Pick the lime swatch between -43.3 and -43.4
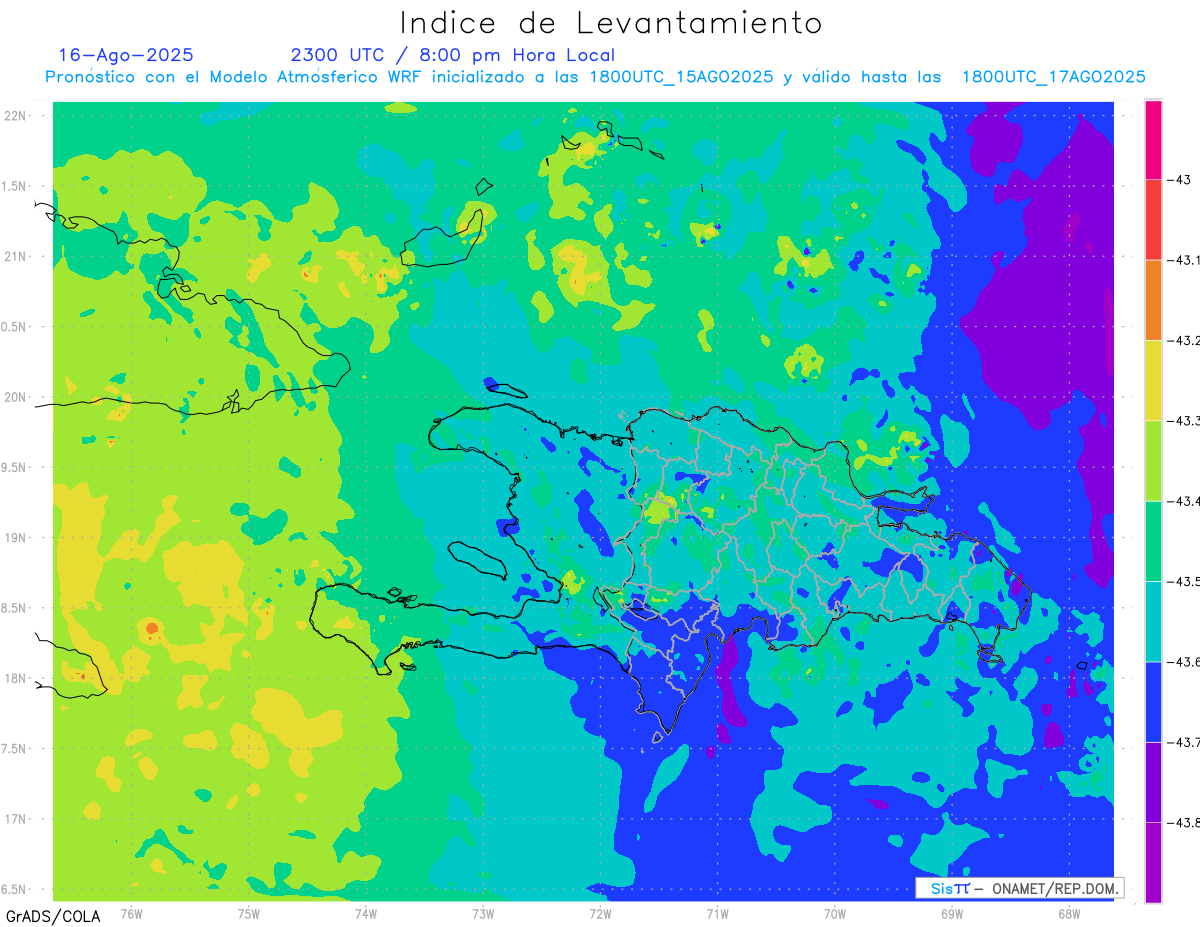This screenshot has width=1200, height=927. click(1153, 460)
